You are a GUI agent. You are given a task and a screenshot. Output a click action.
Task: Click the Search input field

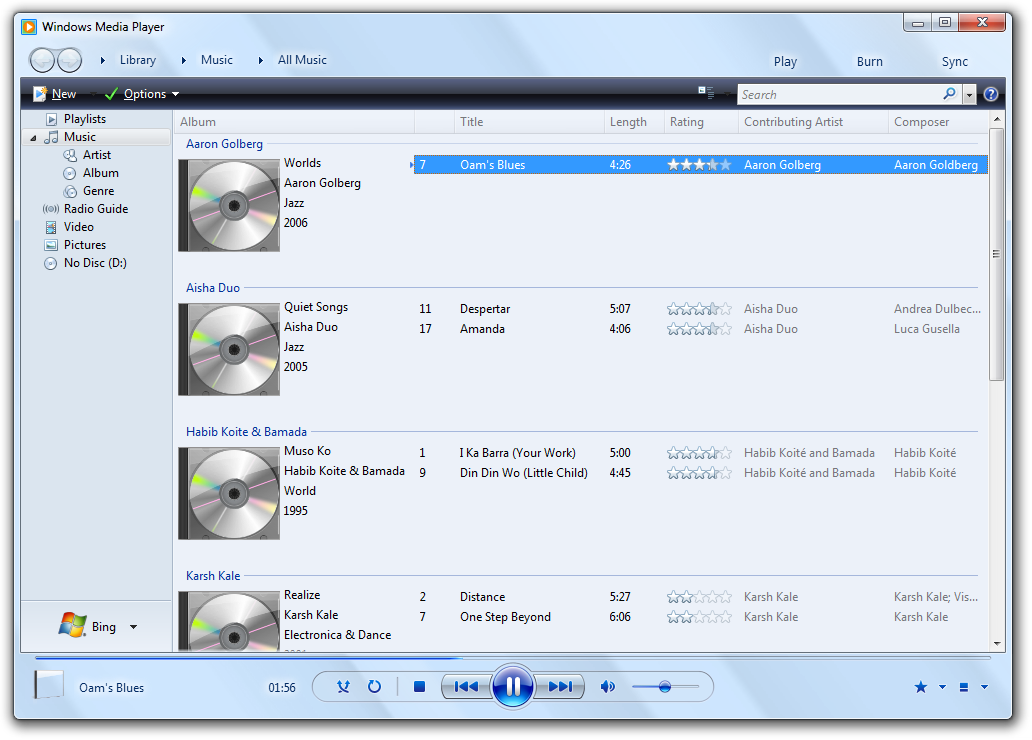[x=838, y=95]
